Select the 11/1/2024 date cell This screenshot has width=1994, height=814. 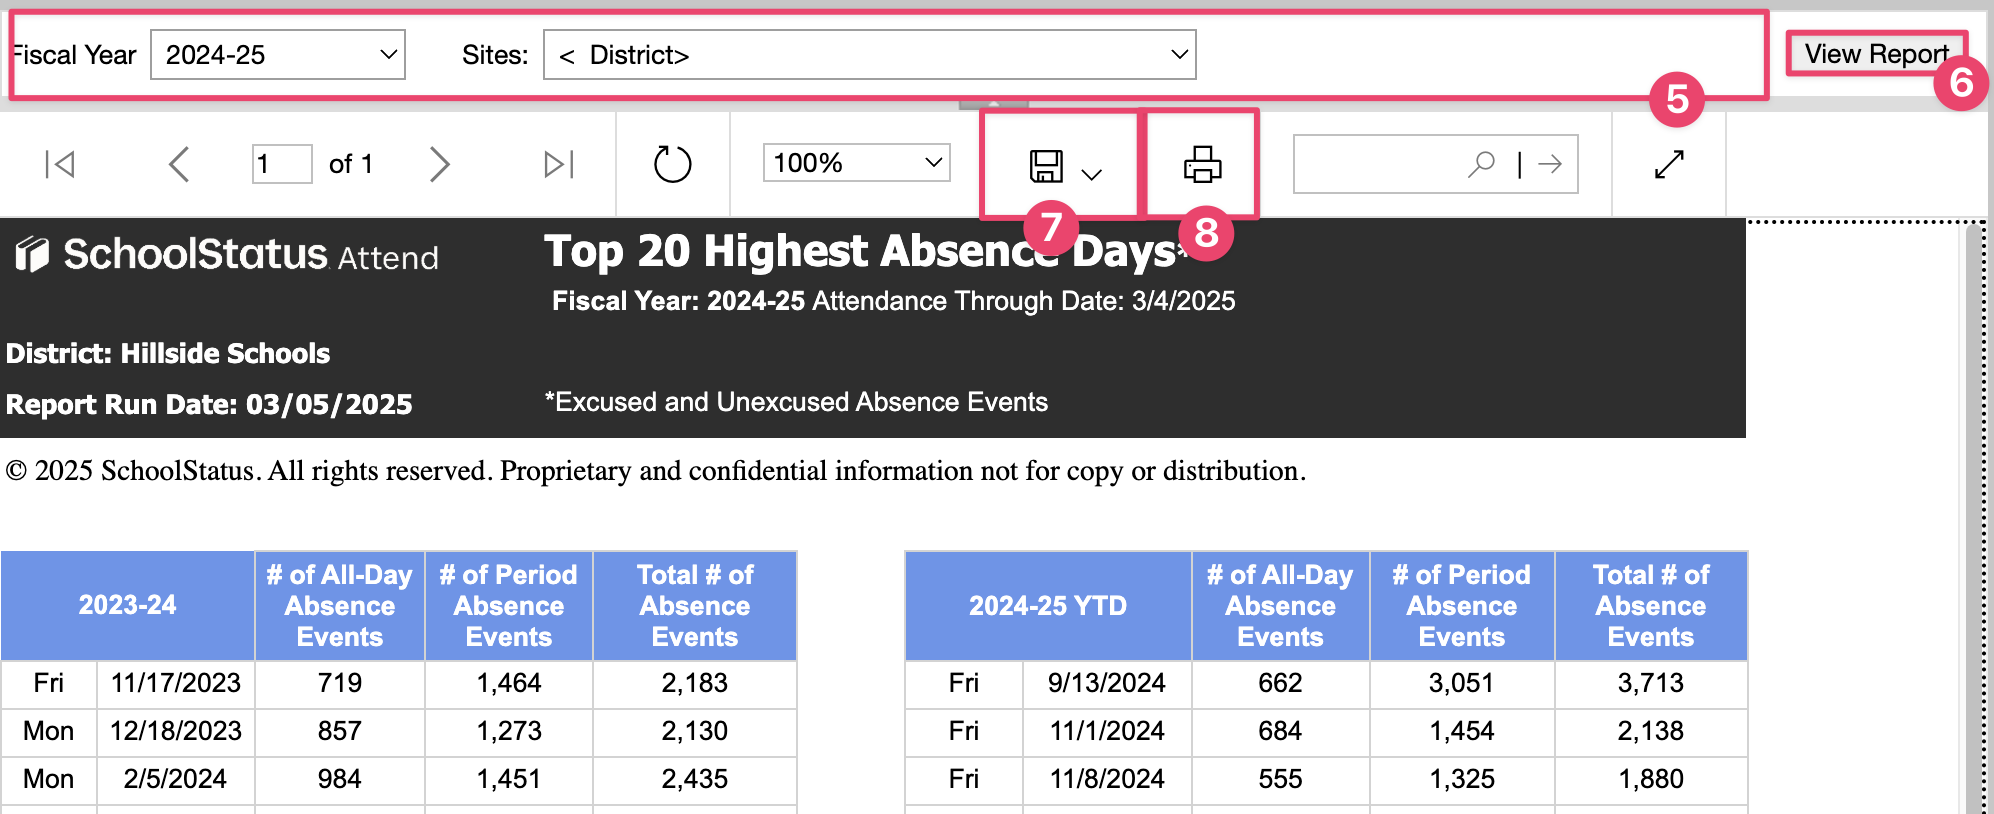1107,732
